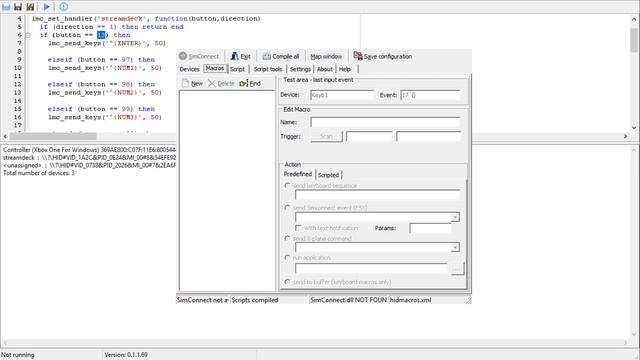Select the send keyboard sequence radio button
The image size is (640, 360).
(x=287, y=186)
